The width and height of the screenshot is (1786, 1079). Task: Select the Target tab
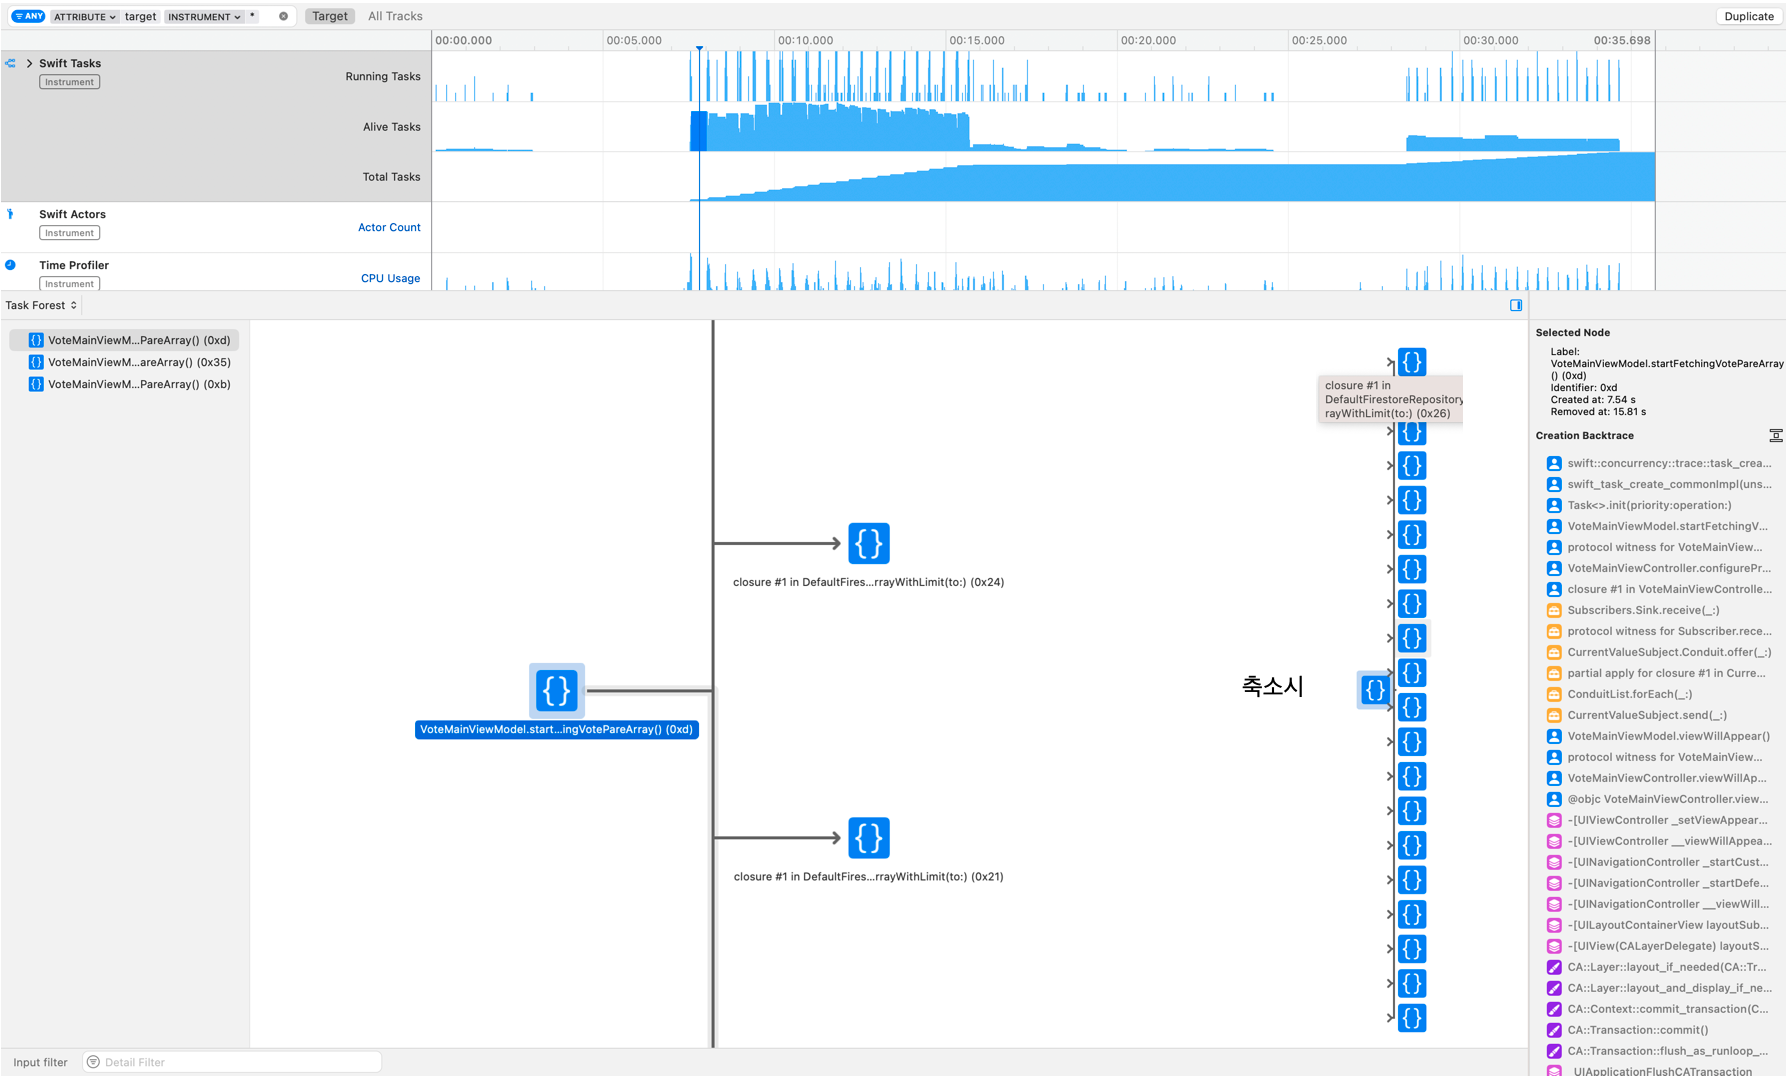(x=329, y=16)
